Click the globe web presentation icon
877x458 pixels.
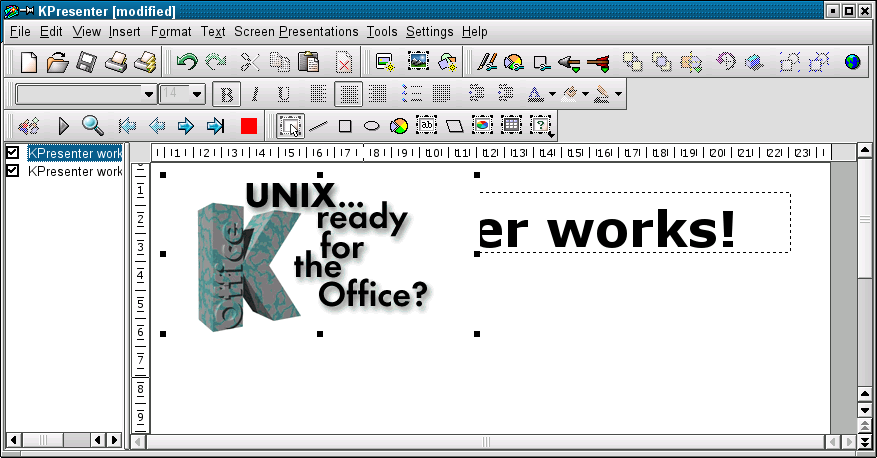pos(852,62)
